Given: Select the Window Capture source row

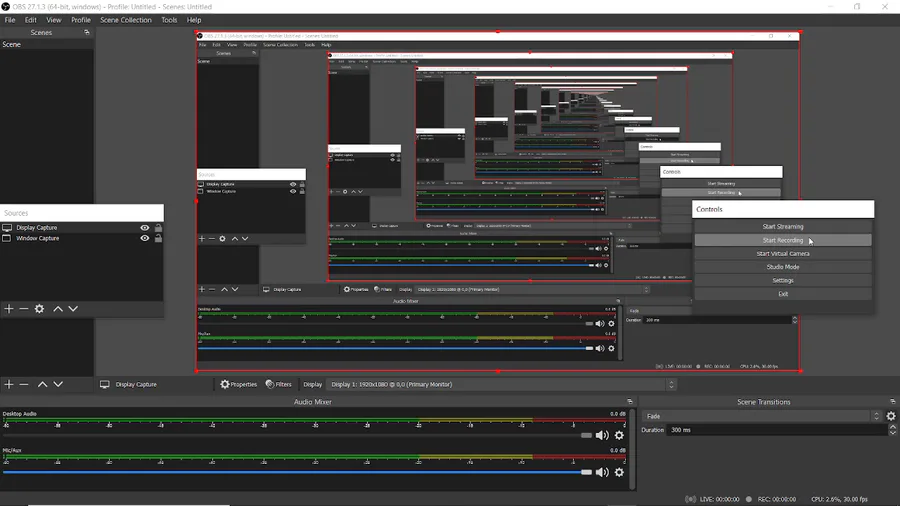Looking at the screenshot, I should tap(82, 238).
